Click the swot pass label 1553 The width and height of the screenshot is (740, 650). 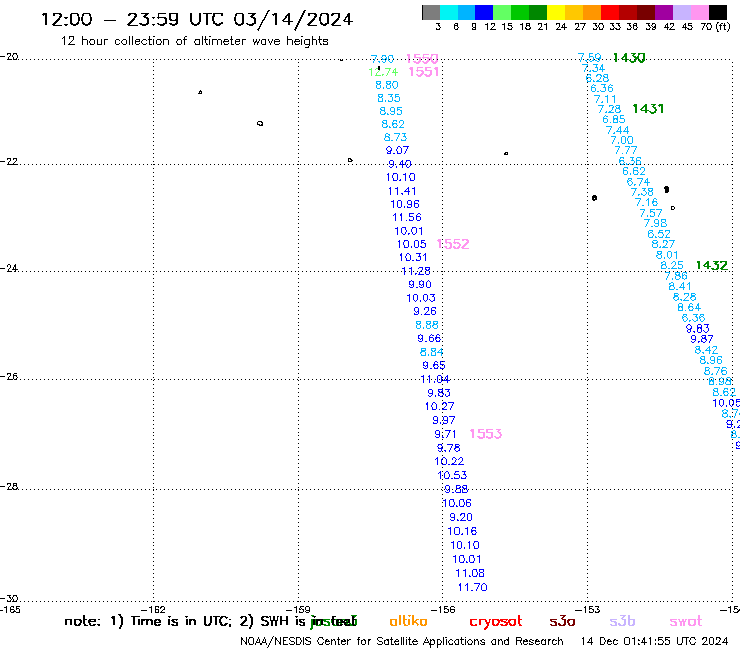coord(486,434)
